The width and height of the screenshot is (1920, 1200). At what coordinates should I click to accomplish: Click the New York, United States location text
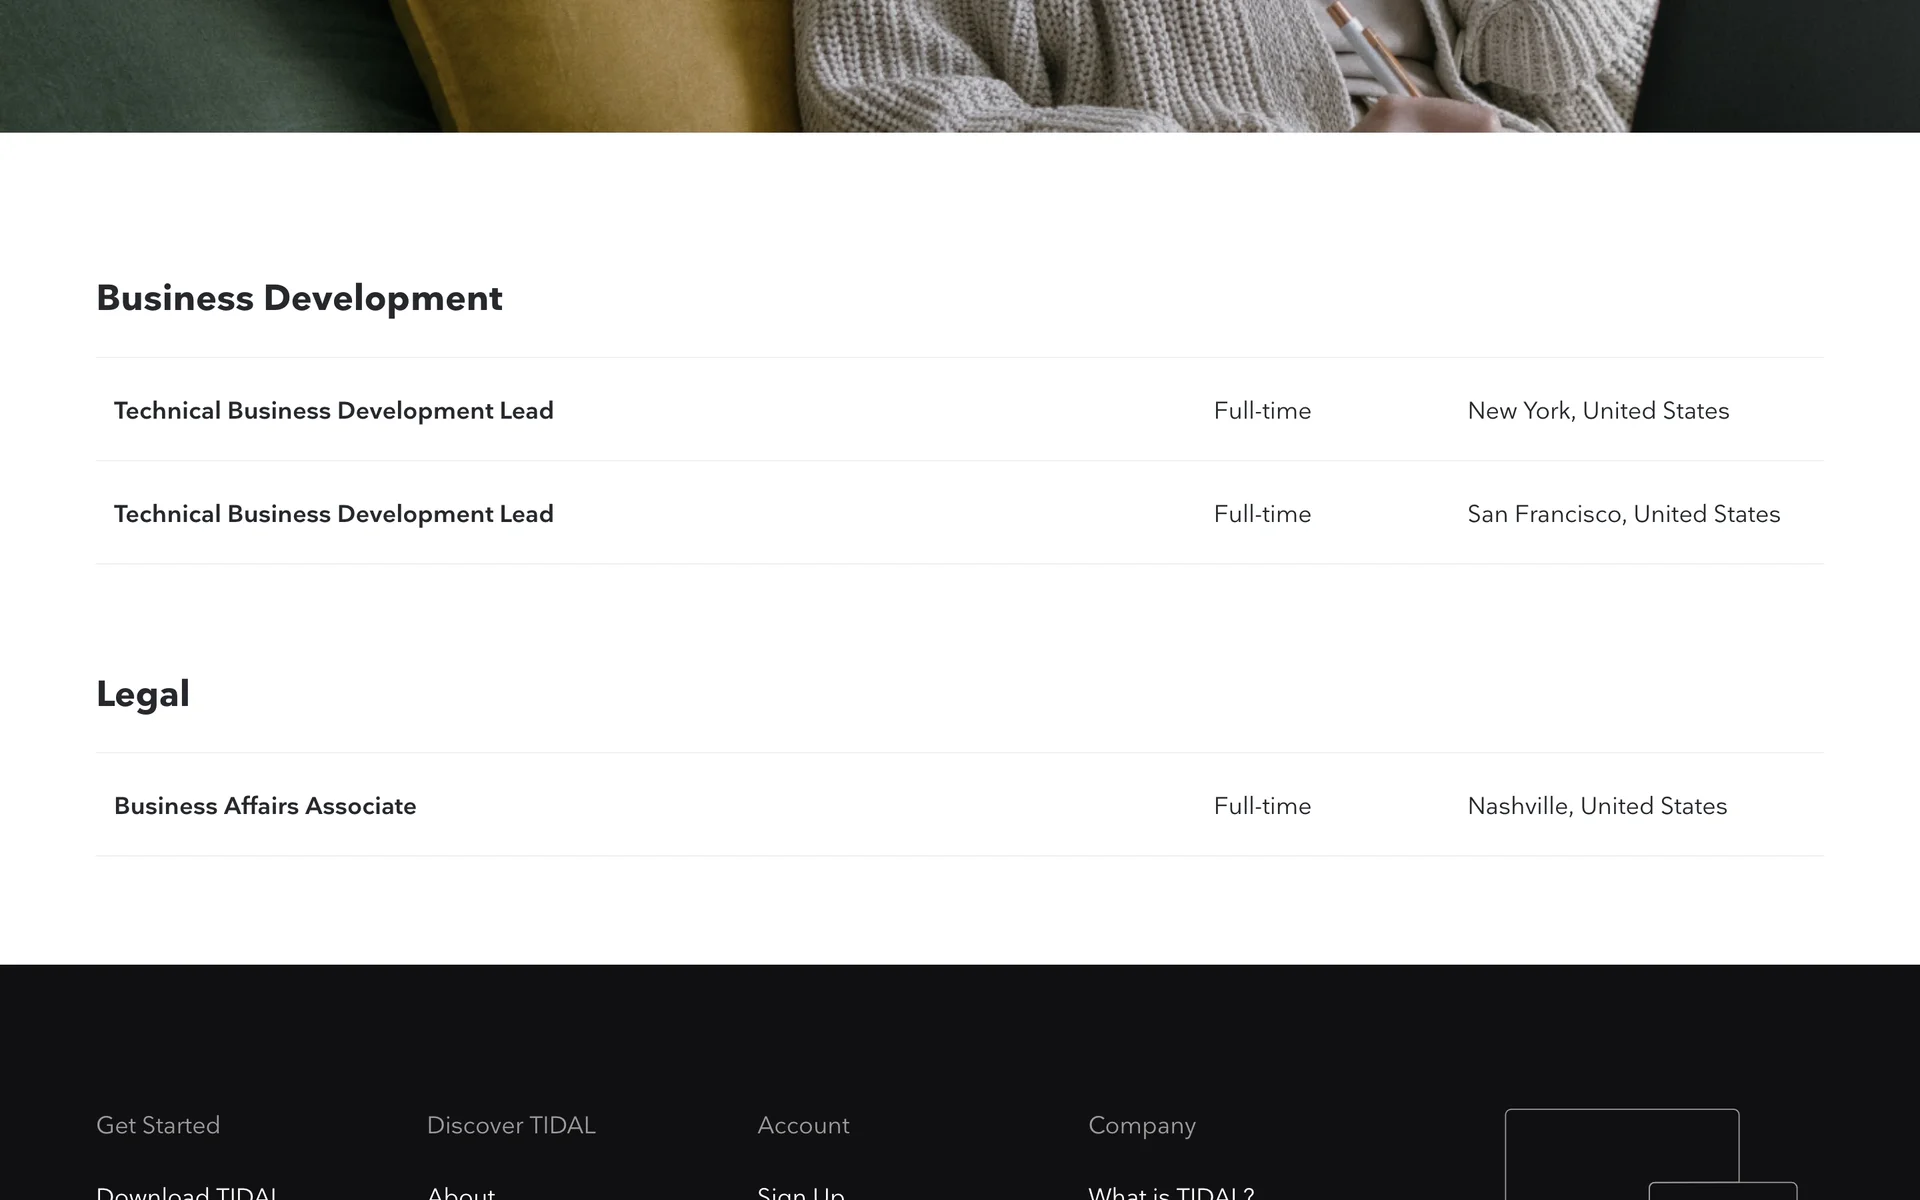point(1598,411)
